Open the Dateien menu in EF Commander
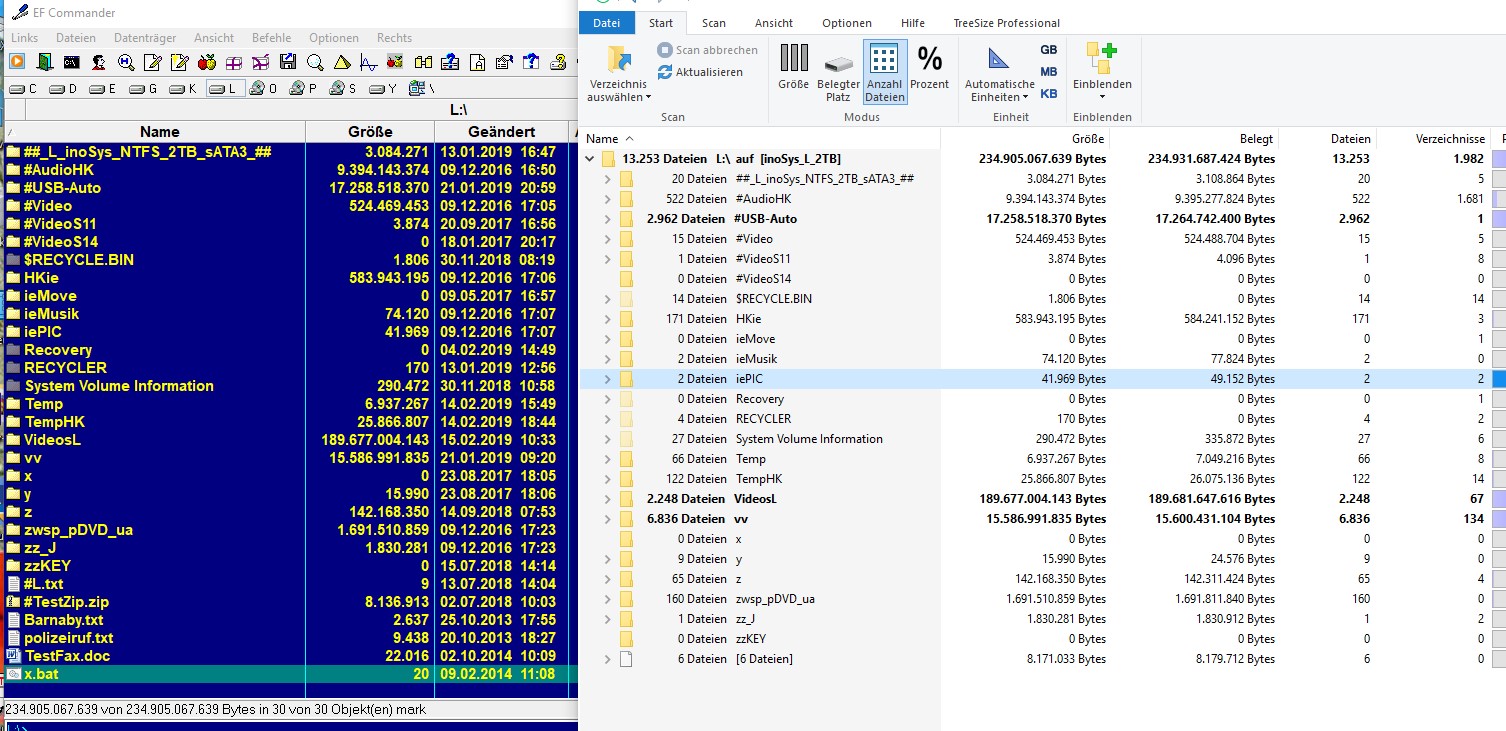This screenshot has height=731, width=1506. click(x=76, y=38)
